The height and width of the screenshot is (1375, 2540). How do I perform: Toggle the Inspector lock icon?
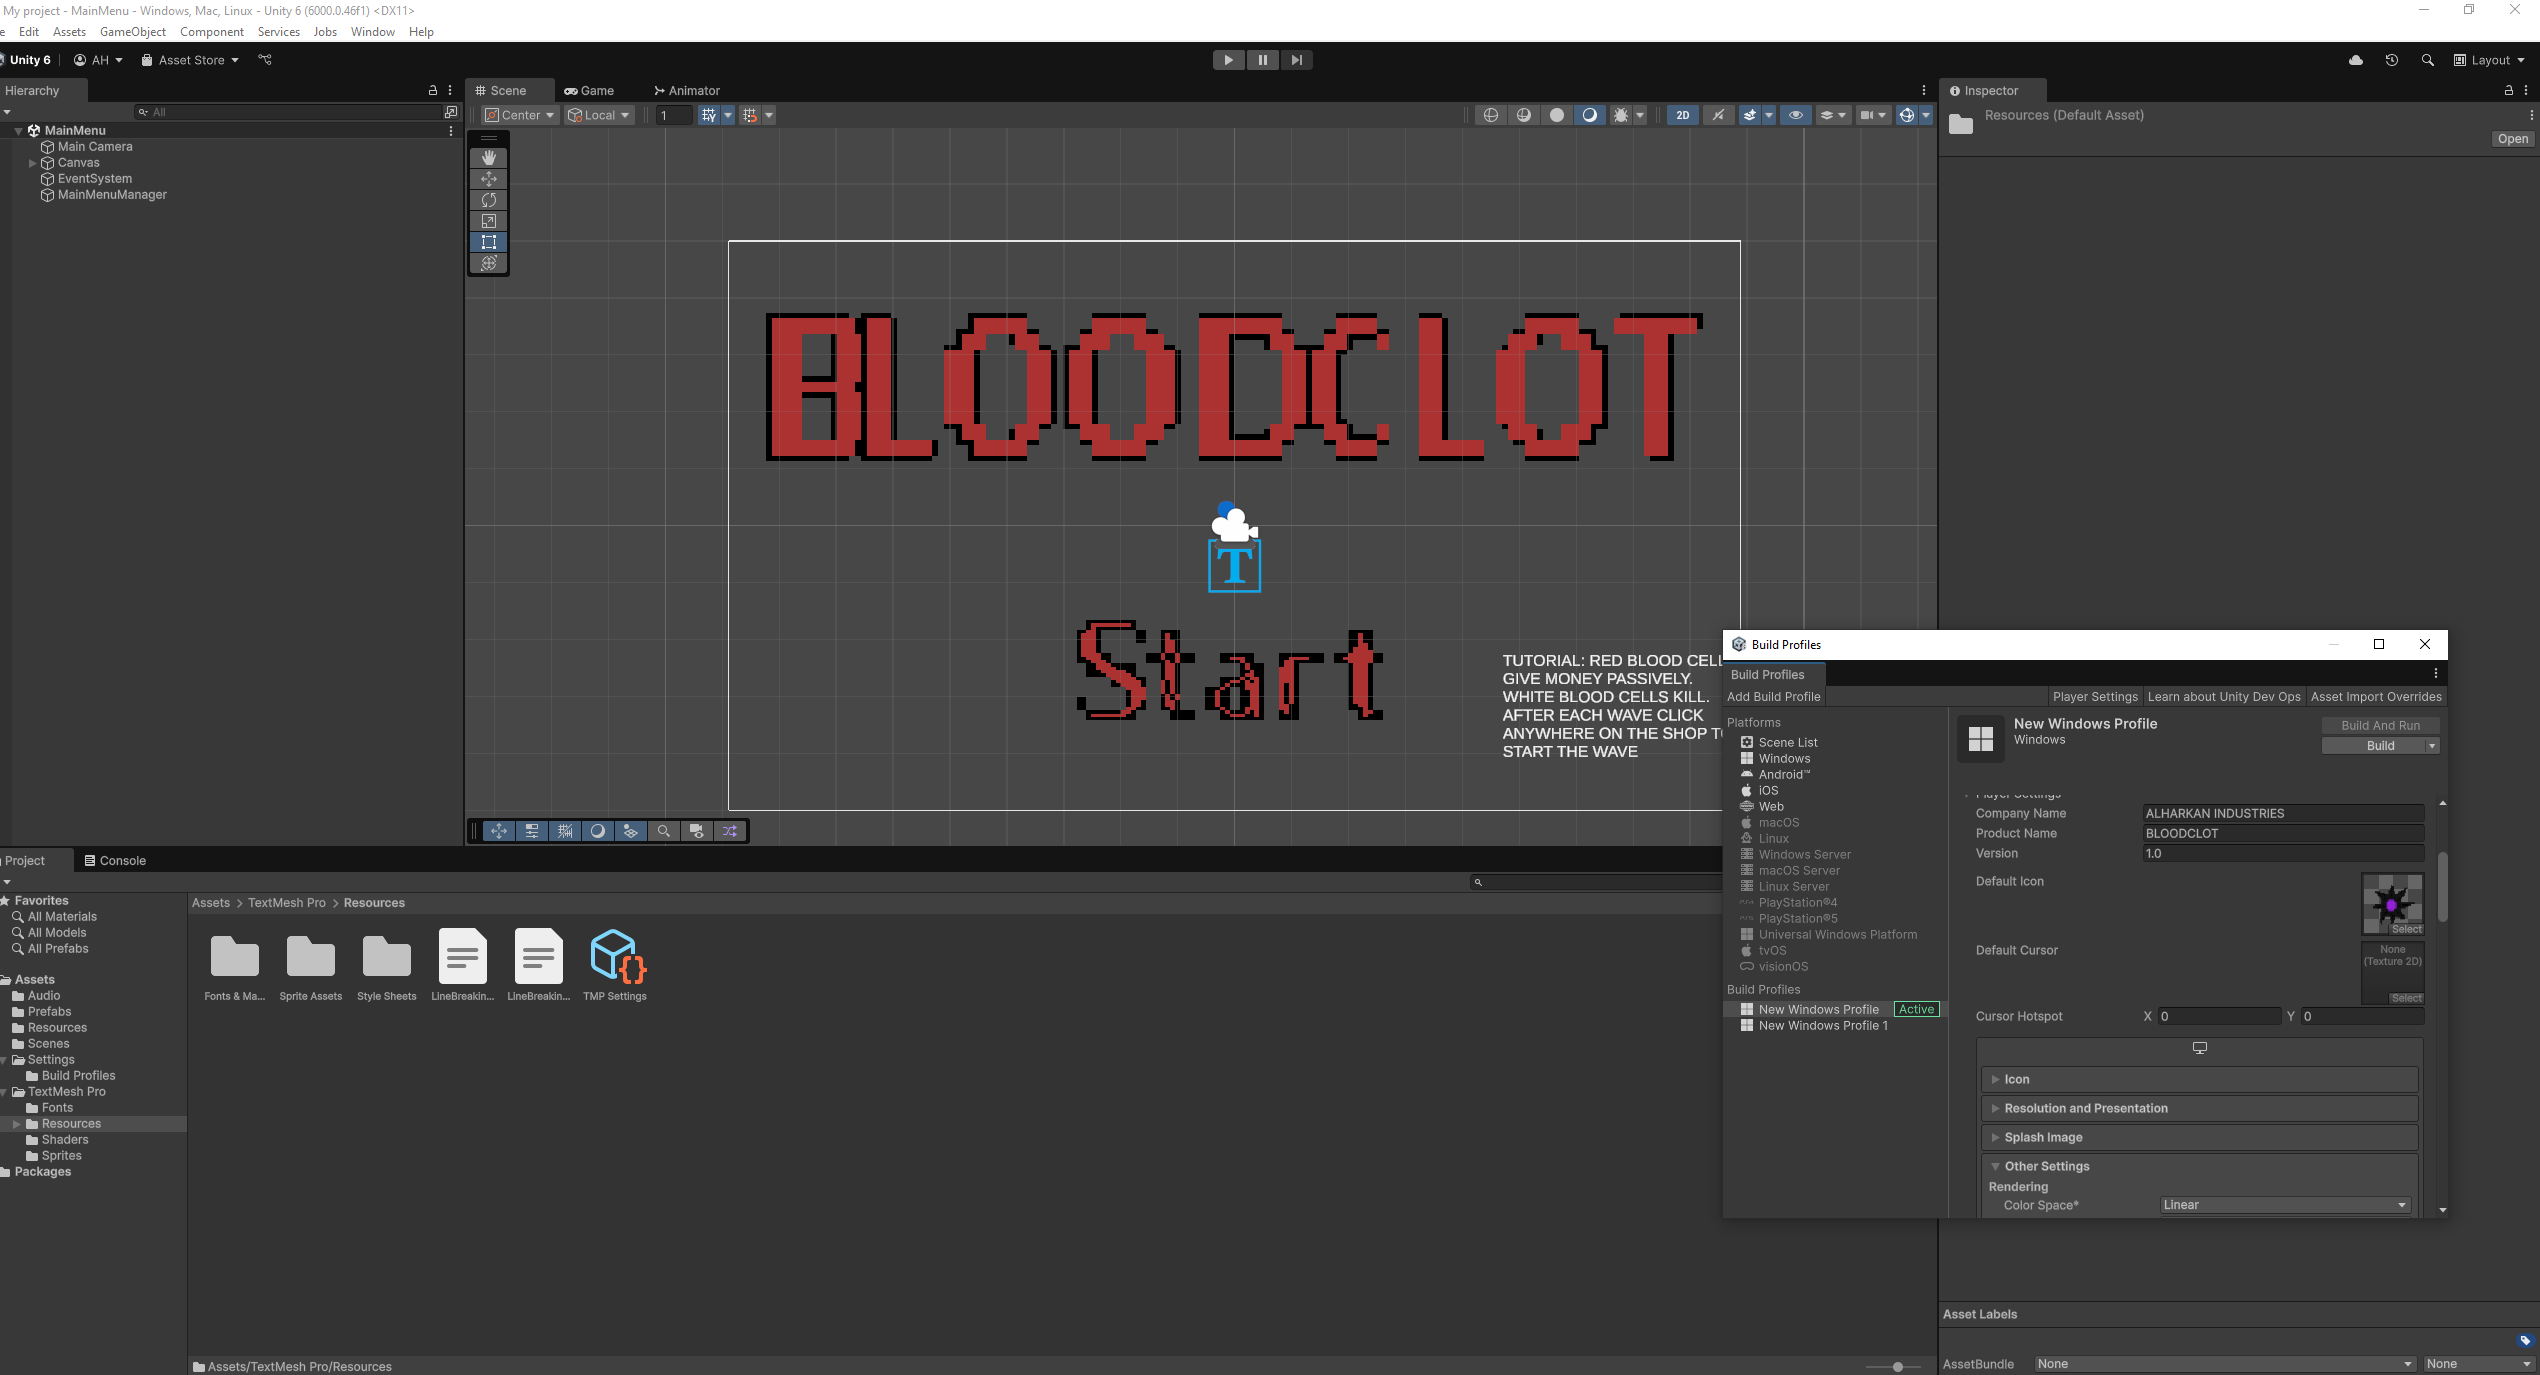point(2508,90)
